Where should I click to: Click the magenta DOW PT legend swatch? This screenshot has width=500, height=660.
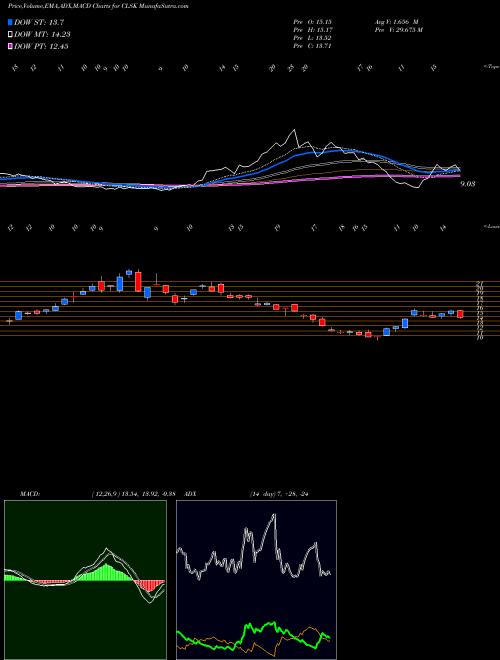coord(10,46)
